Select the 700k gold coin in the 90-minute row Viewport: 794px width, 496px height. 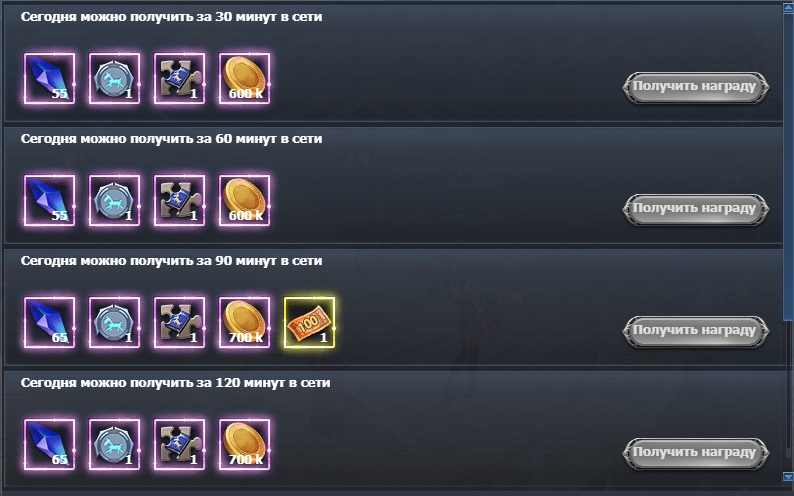[x=244, y=322]
